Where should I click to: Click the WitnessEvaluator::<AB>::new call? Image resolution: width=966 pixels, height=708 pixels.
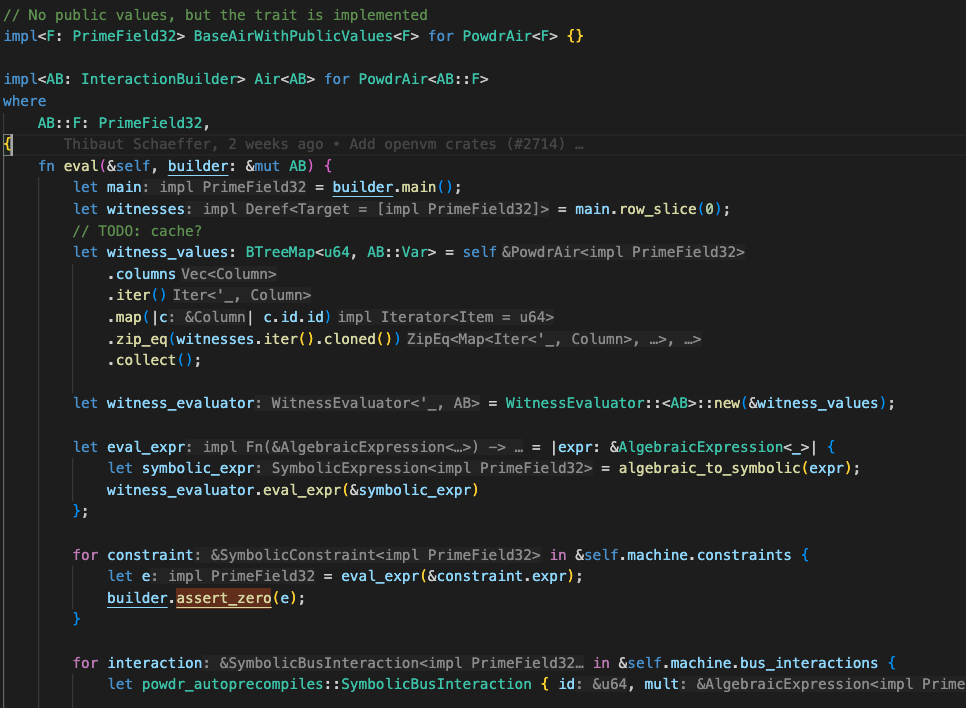tap(622, 403)
